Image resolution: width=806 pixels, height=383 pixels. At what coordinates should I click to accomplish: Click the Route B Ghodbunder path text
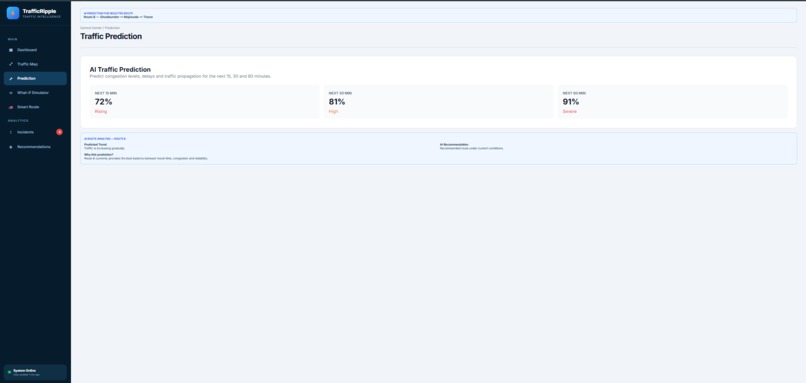(x=118, y=17)
